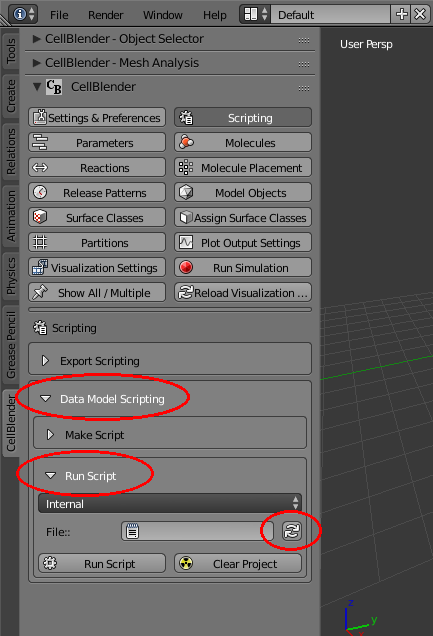Expand the Export Scripting section

click(x=45, y=361)
